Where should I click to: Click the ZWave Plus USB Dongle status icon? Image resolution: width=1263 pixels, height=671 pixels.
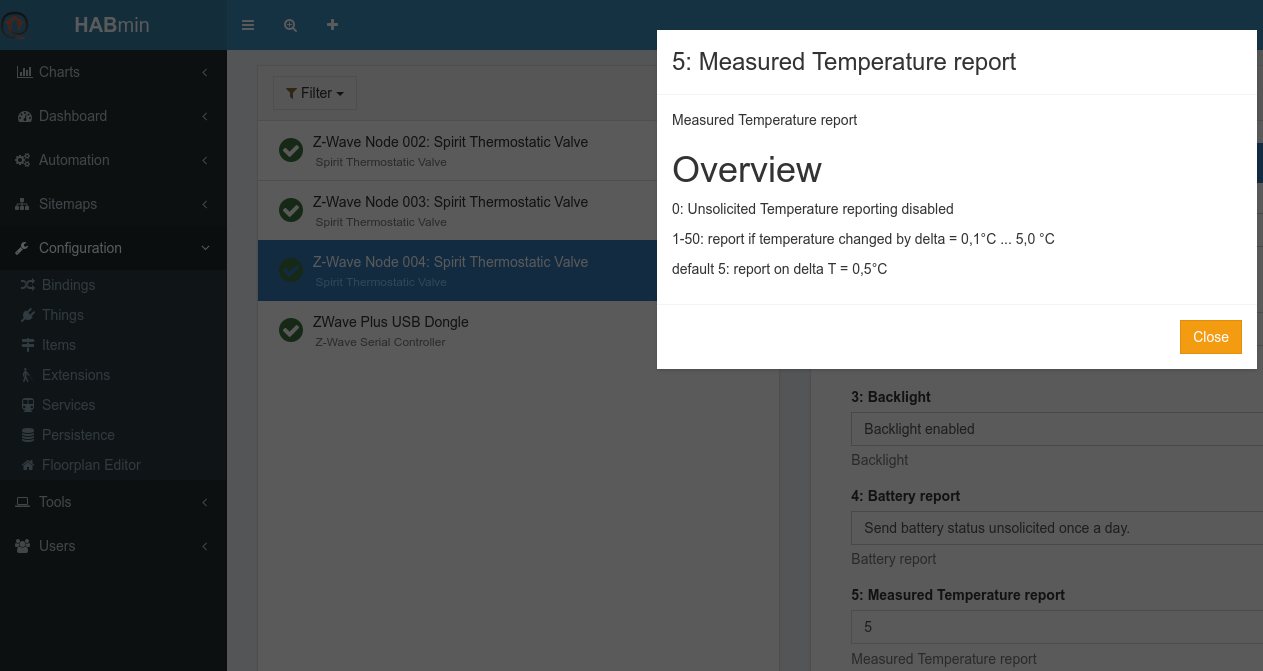(x=291, y=330)
